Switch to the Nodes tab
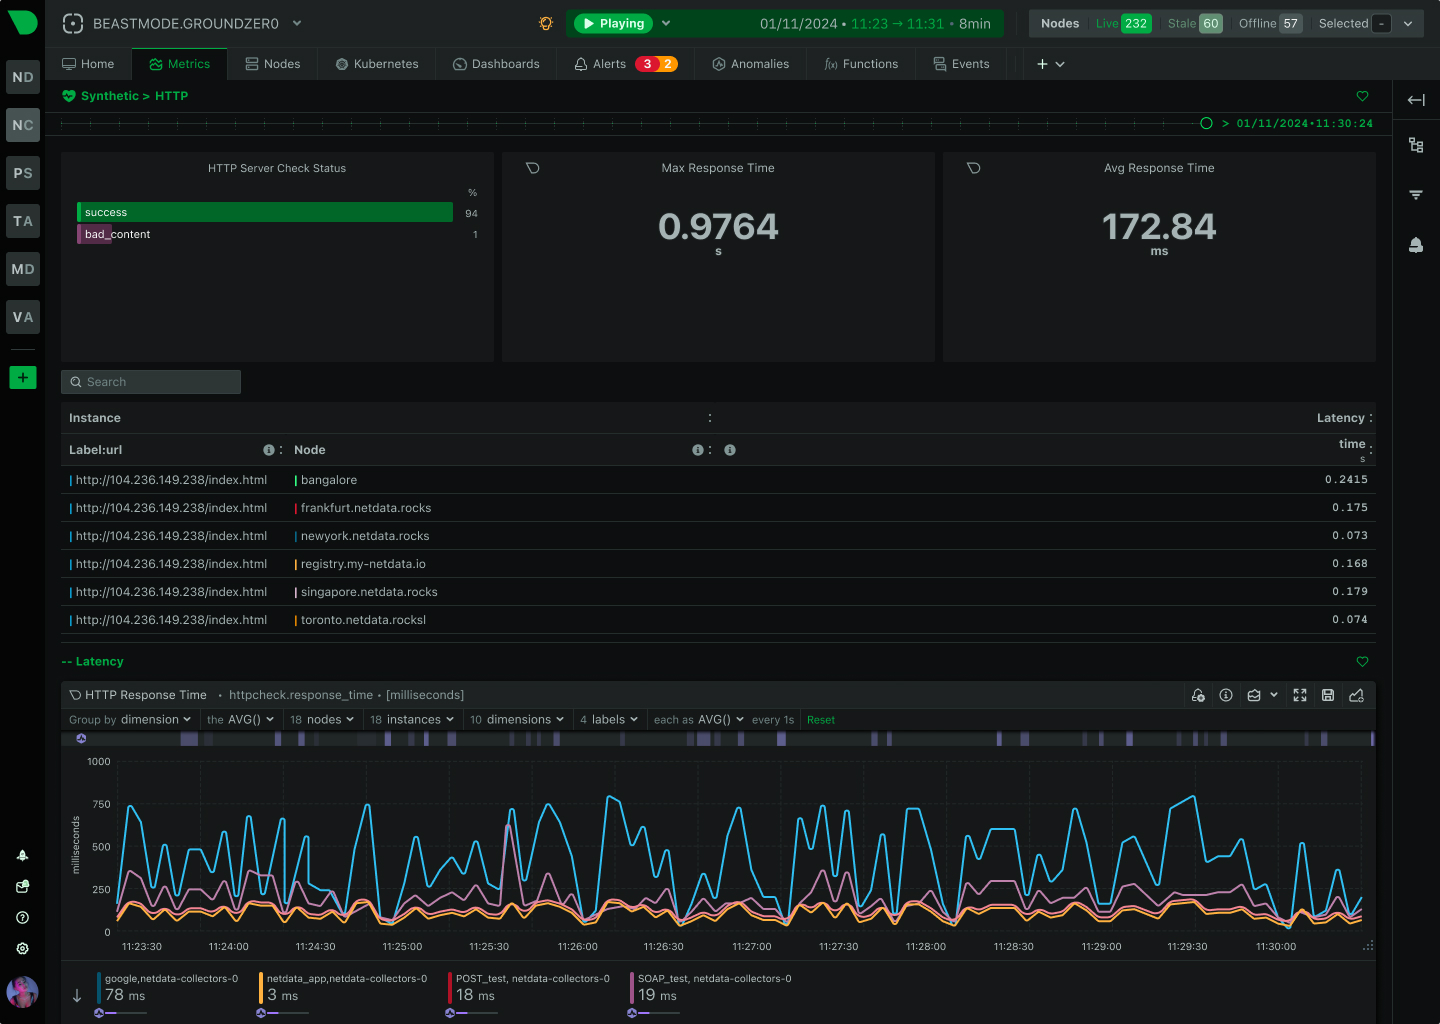1440x1024 pixels. pyautogui.click(x=273, y=64)
